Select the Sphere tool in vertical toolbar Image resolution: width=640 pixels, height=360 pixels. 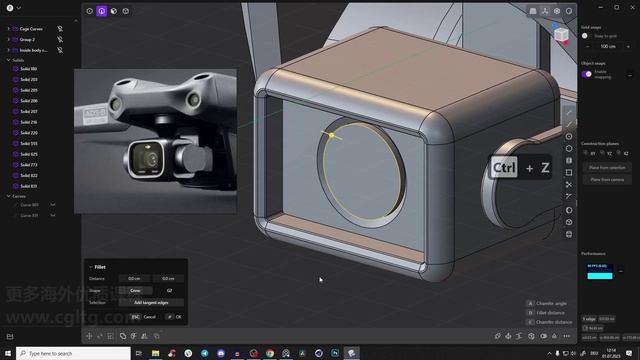(569, 210)
